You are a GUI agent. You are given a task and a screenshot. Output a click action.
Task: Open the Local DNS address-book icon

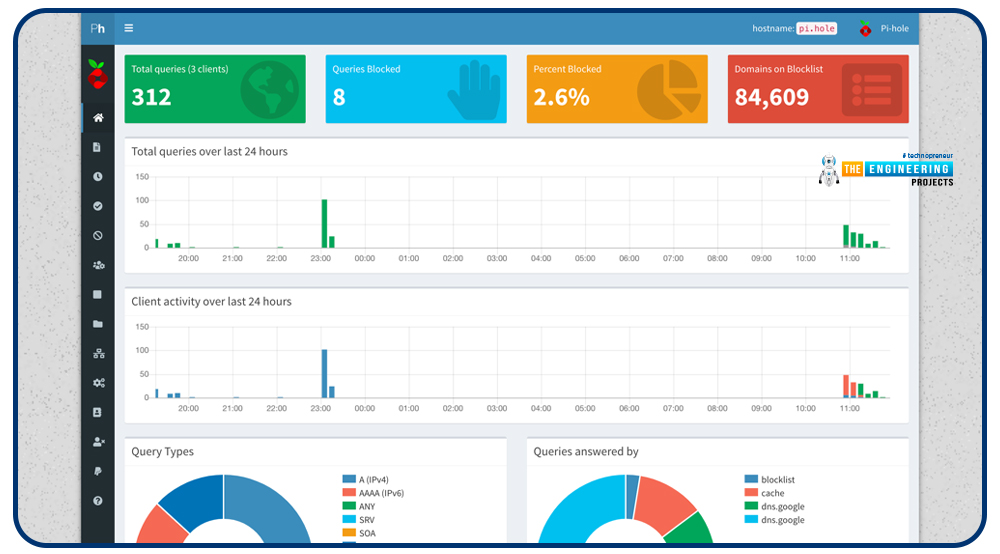[98, 412]
